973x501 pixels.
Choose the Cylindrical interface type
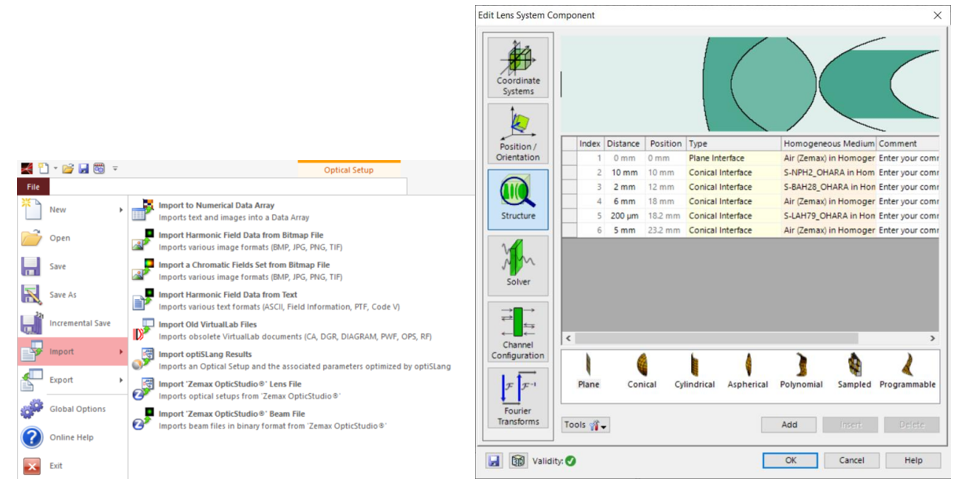[x=694, y=371]
